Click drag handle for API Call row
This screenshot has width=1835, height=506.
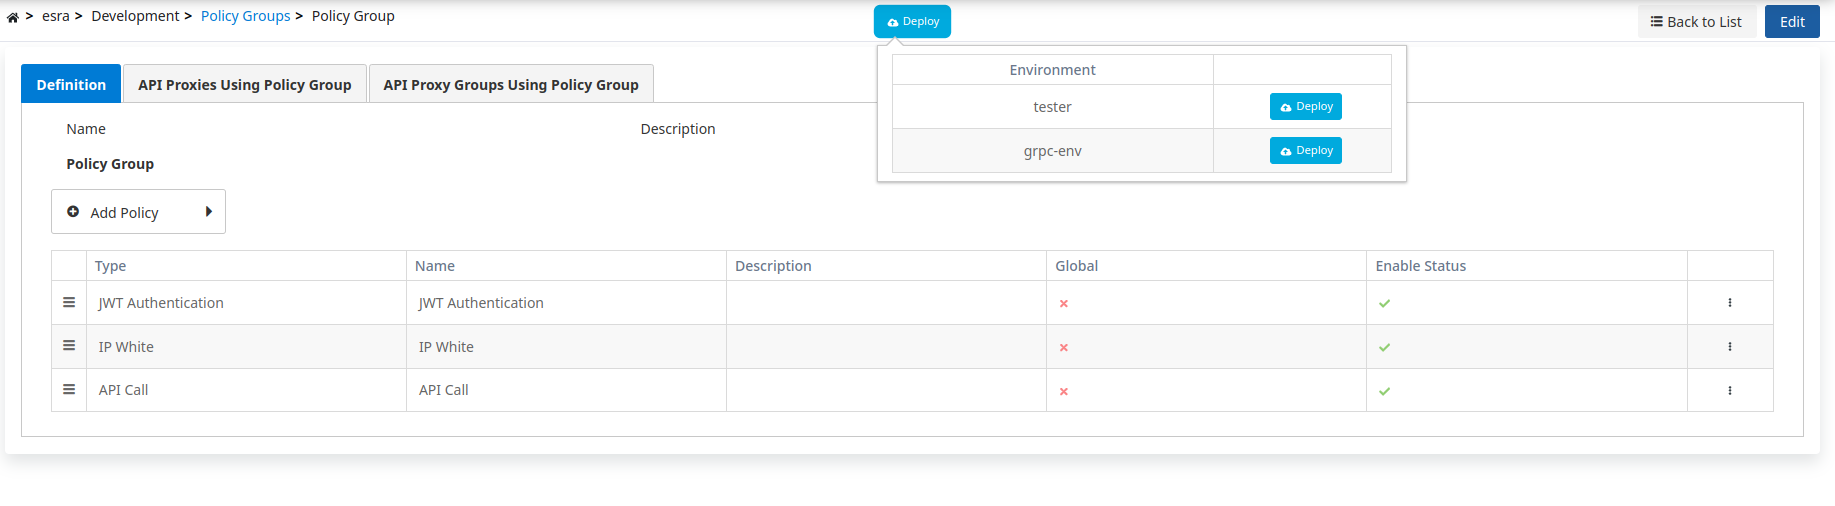(69, 390)
